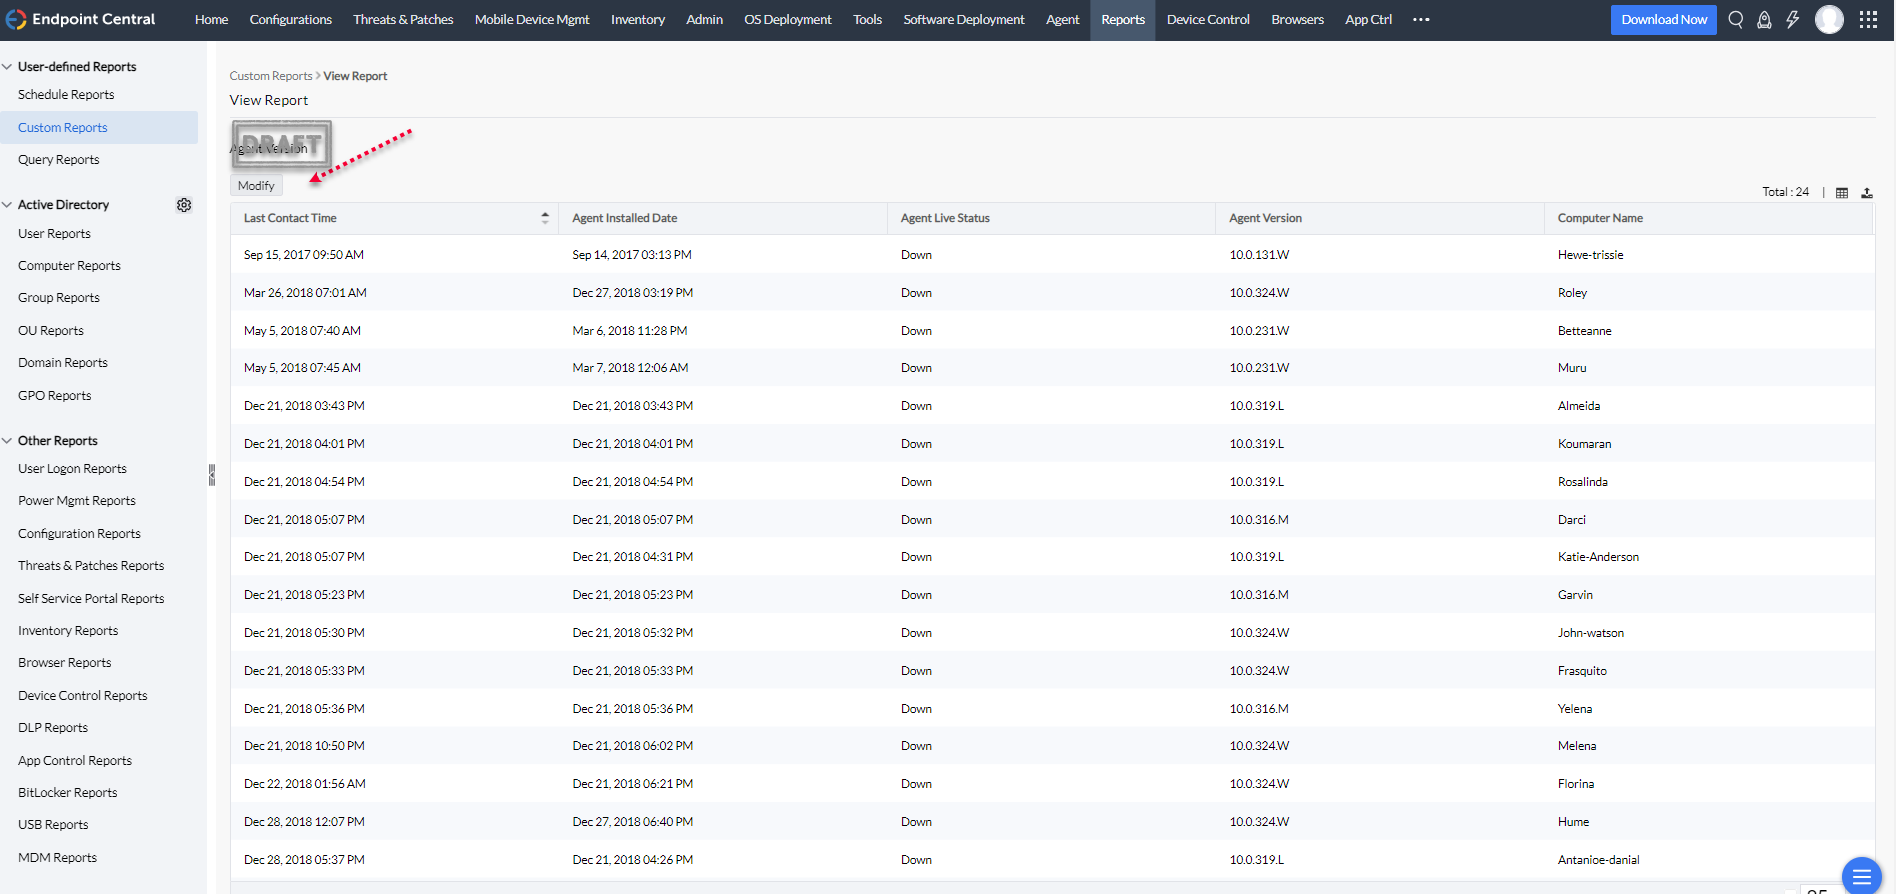Open the blue floating menu button
Viewport: 1896px width, 894px height.
point(1861,875)
